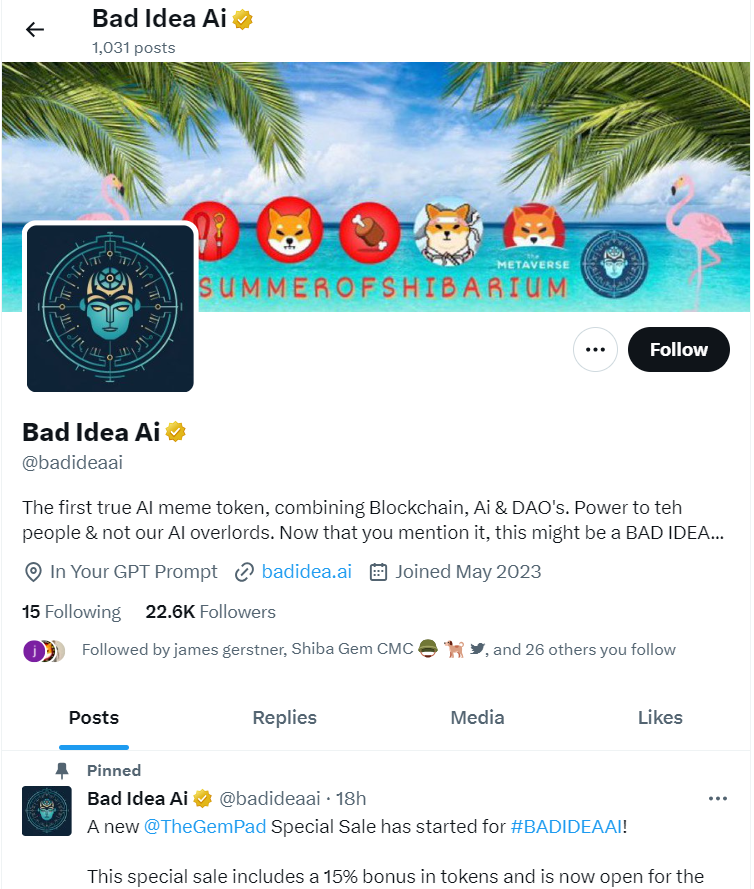Switch to the Replies tab
The image size is (754, 889).
[x=285, y=719]
